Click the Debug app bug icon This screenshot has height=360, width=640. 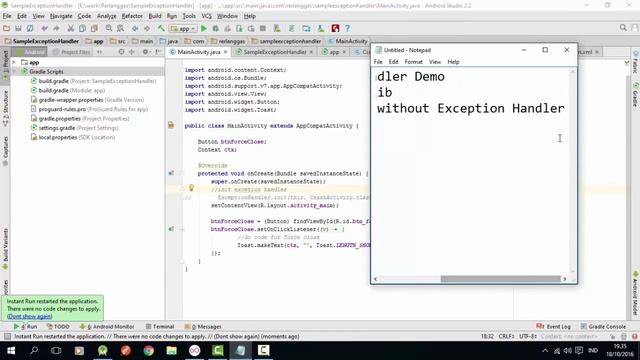click(x=216, y=28)
